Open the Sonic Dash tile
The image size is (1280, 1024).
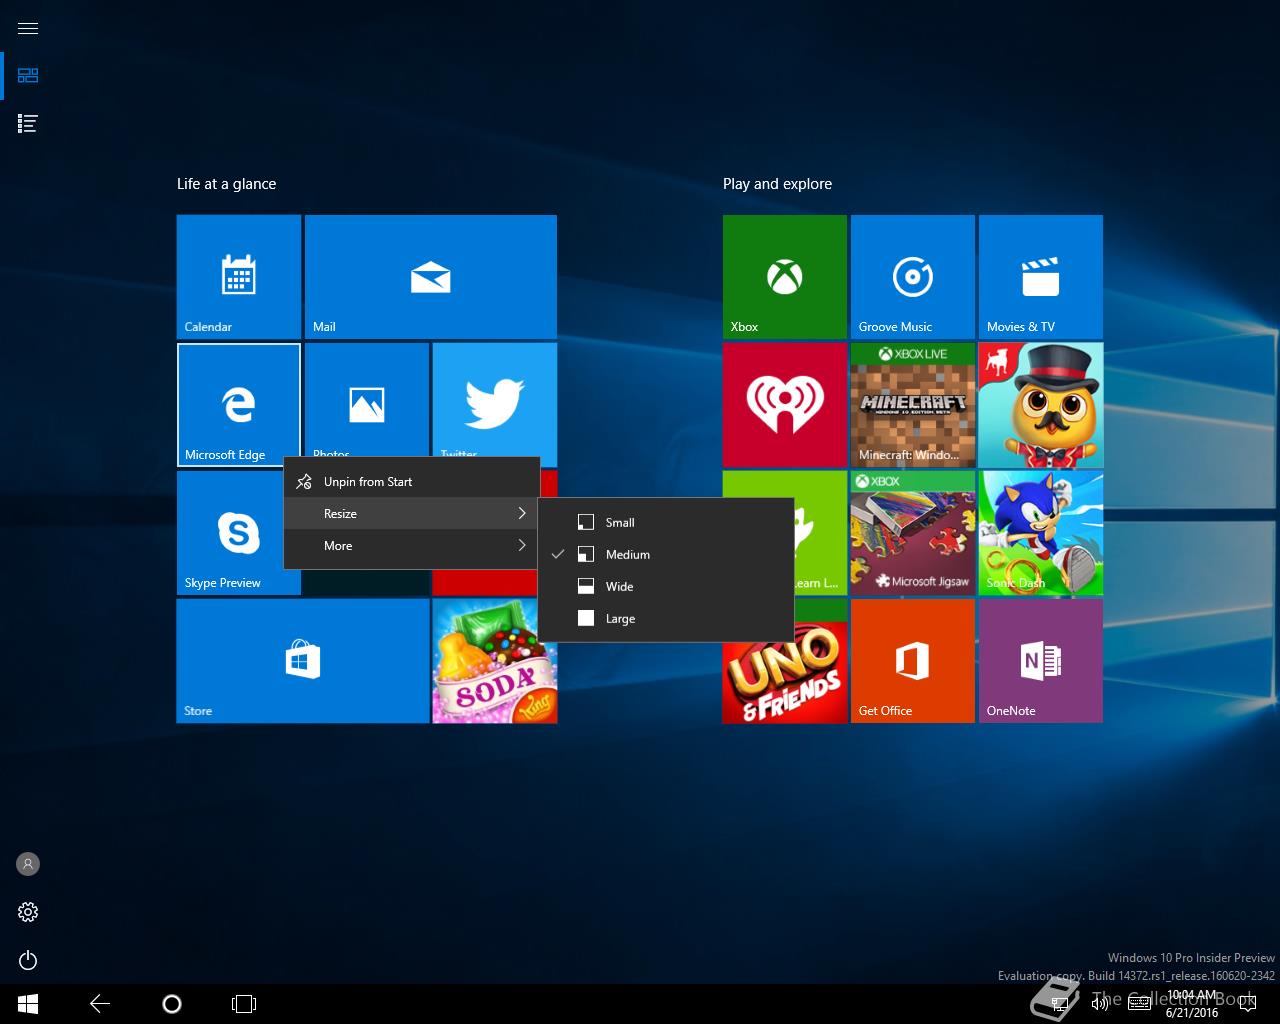pos(1041,533)
